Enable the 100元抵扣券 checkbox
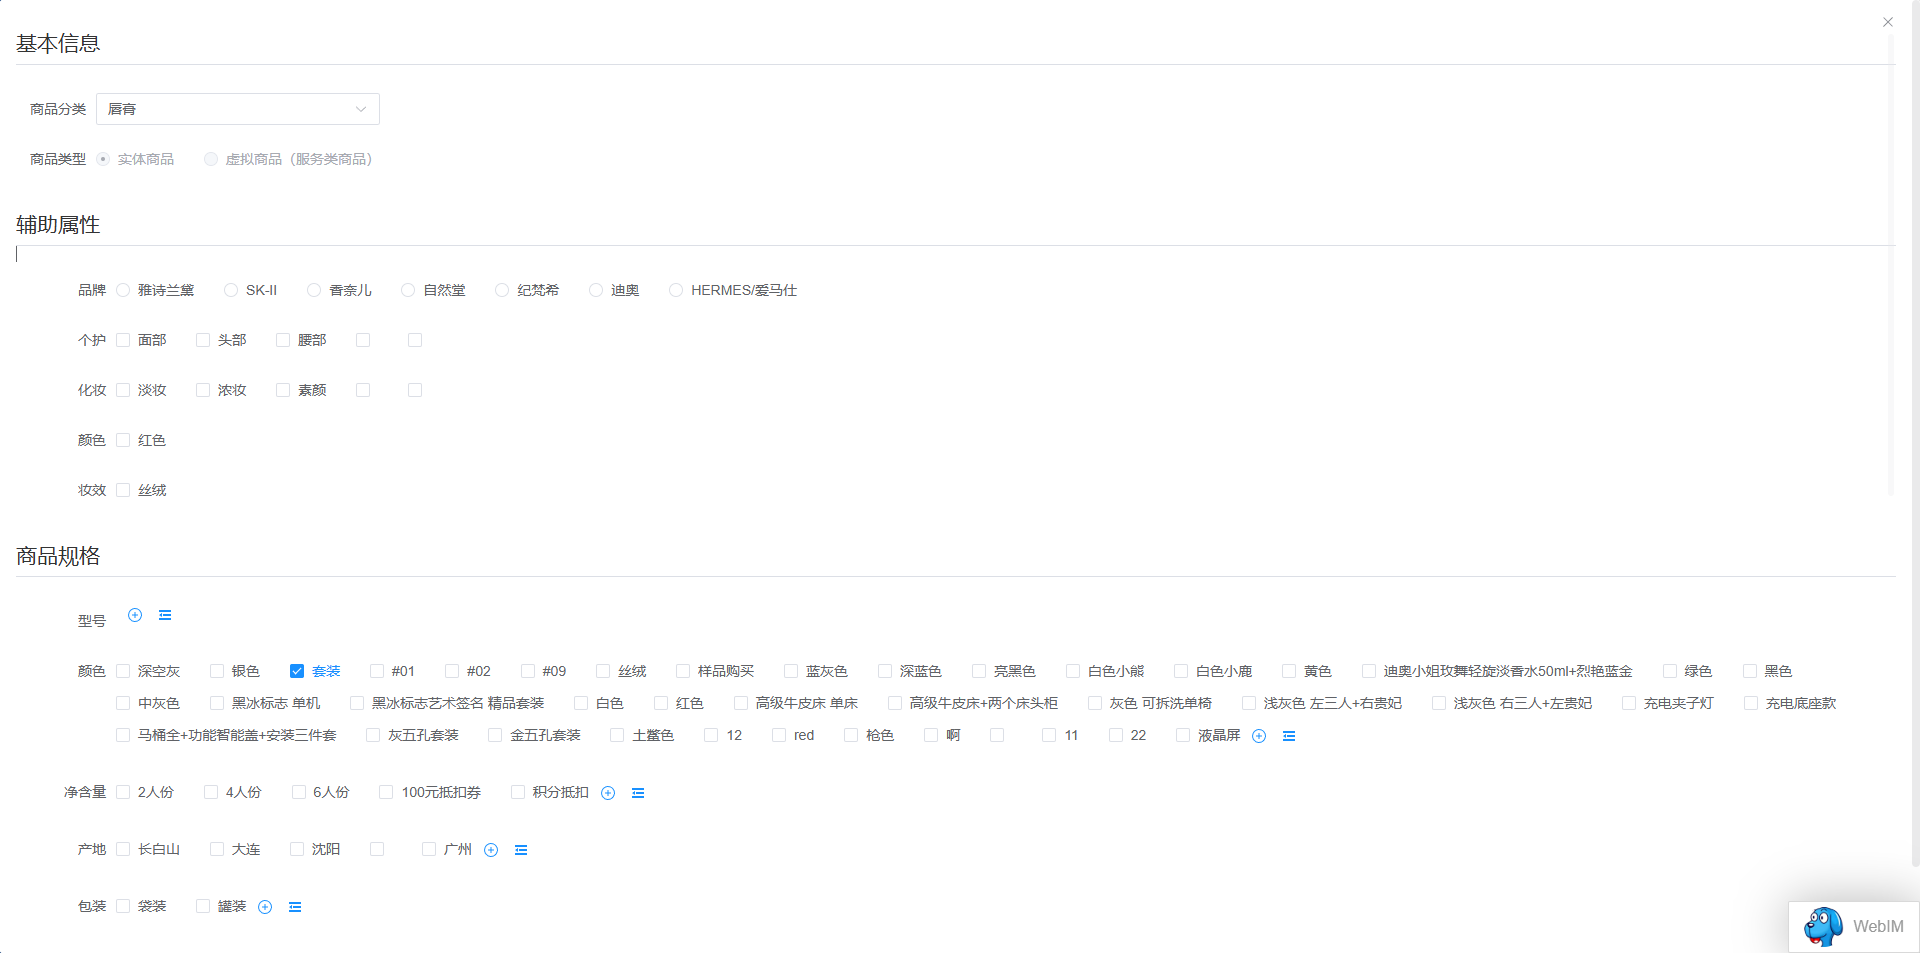The height and width of the screenshot is (953, 1920). [x=386, y=792]
